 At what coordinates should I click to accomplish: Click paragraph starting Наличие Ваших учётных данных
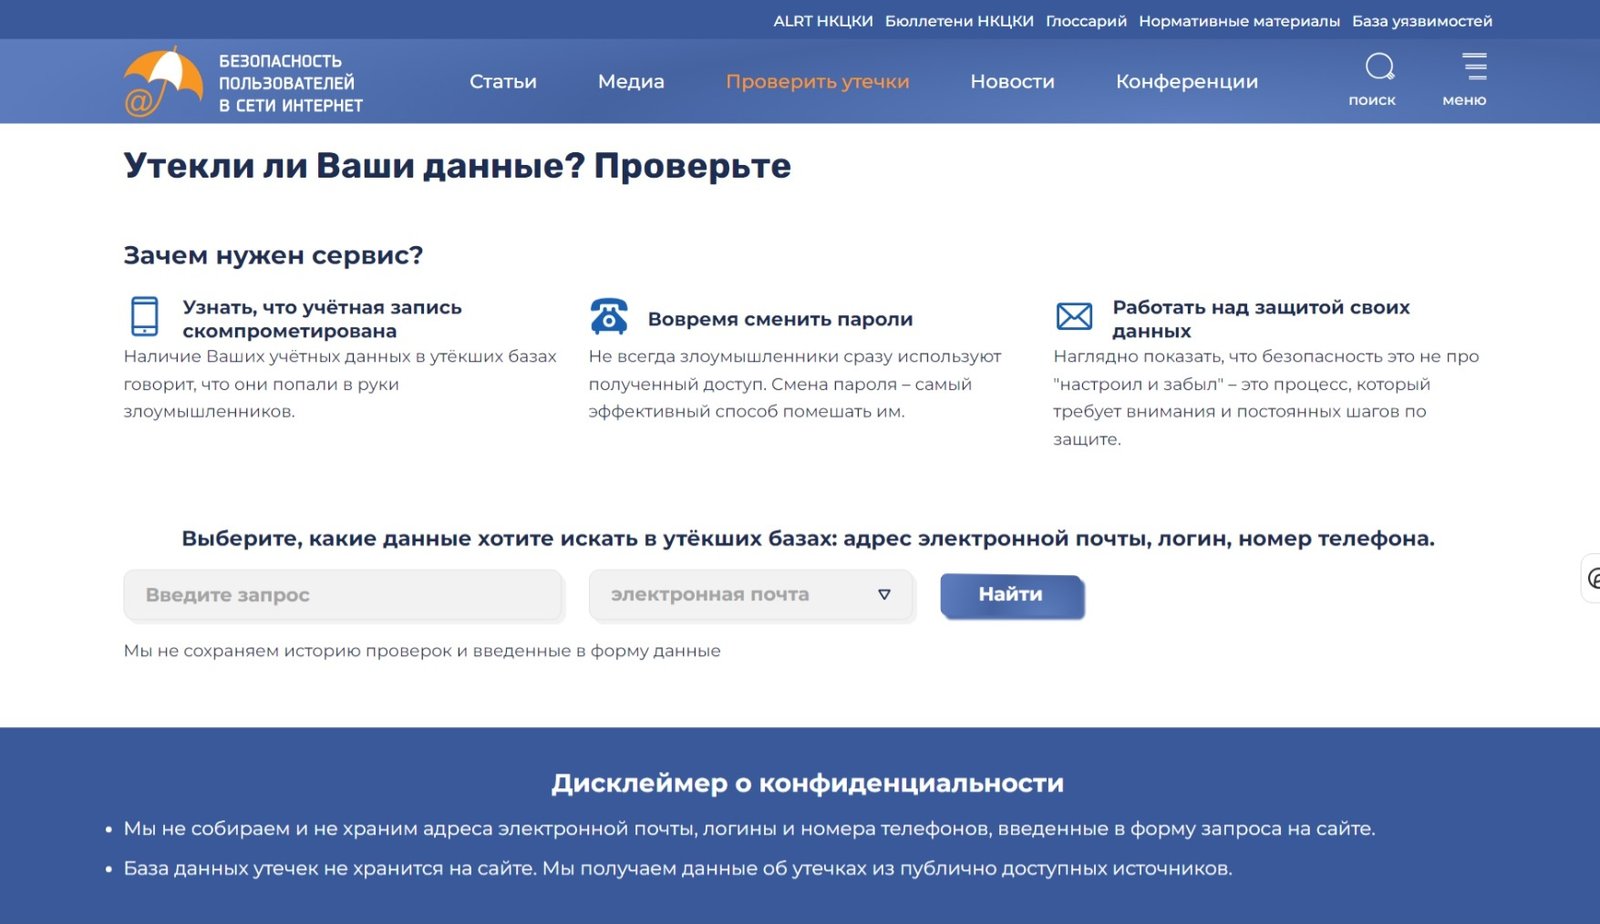click(x=340, y=384)
